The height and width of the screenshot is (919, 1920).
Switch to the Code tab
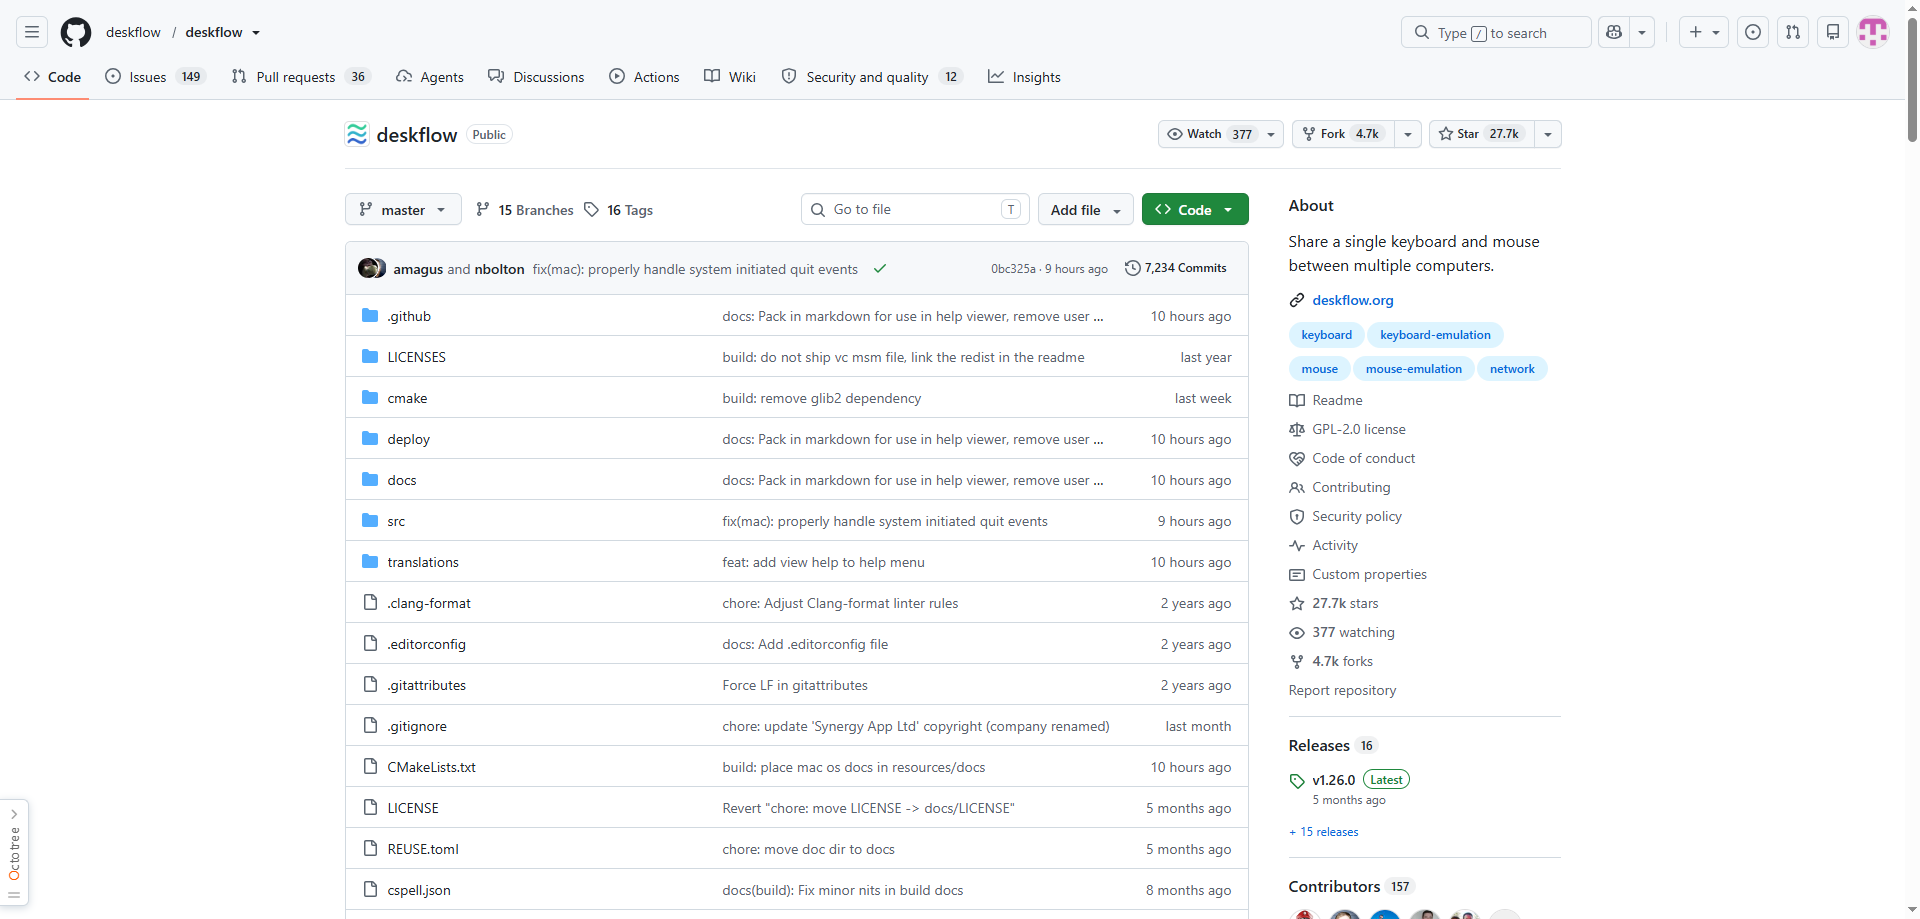tap(53, 77)
